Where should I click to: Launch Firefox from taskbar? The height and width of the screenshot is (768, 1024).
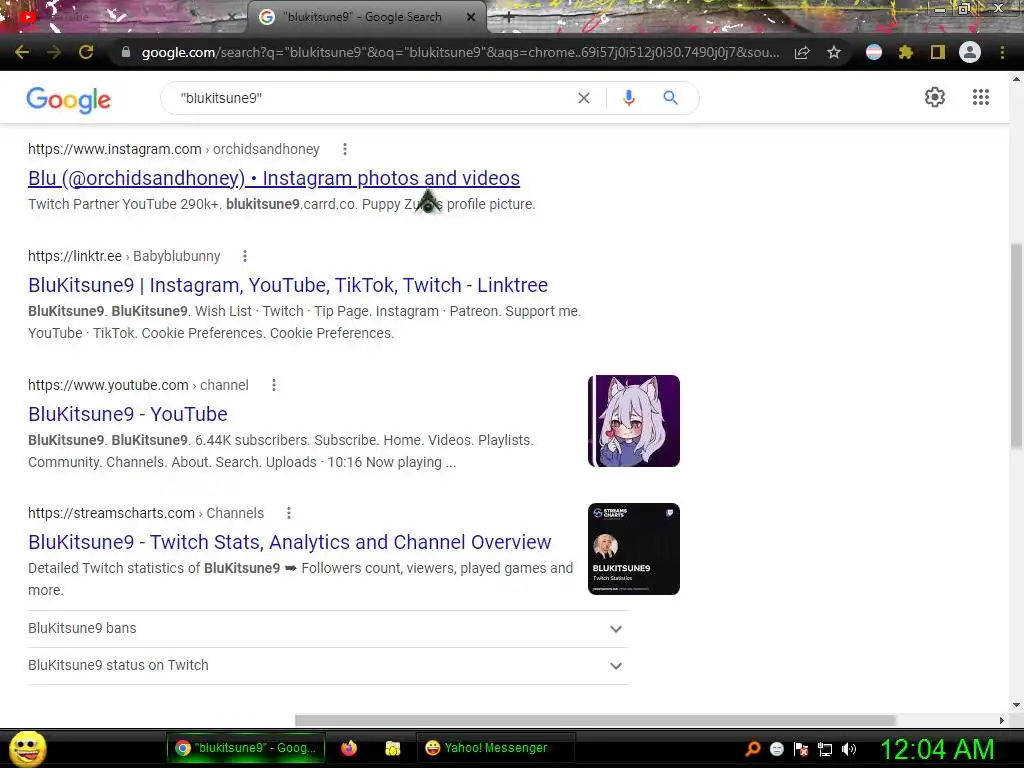[349, 748]
